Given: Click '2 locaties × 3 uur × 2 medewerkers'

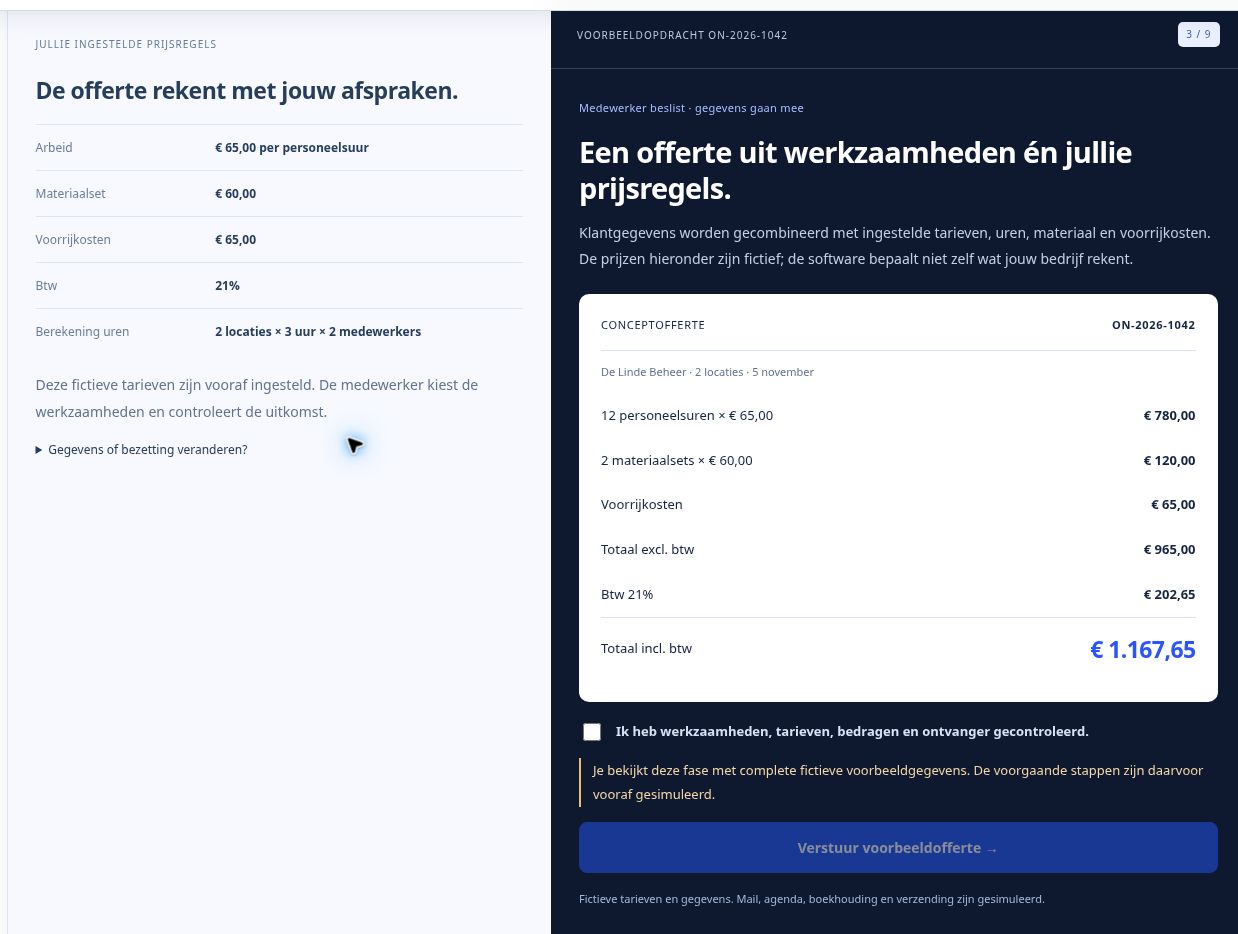Looking at the screenshot, I should [318, 332].
